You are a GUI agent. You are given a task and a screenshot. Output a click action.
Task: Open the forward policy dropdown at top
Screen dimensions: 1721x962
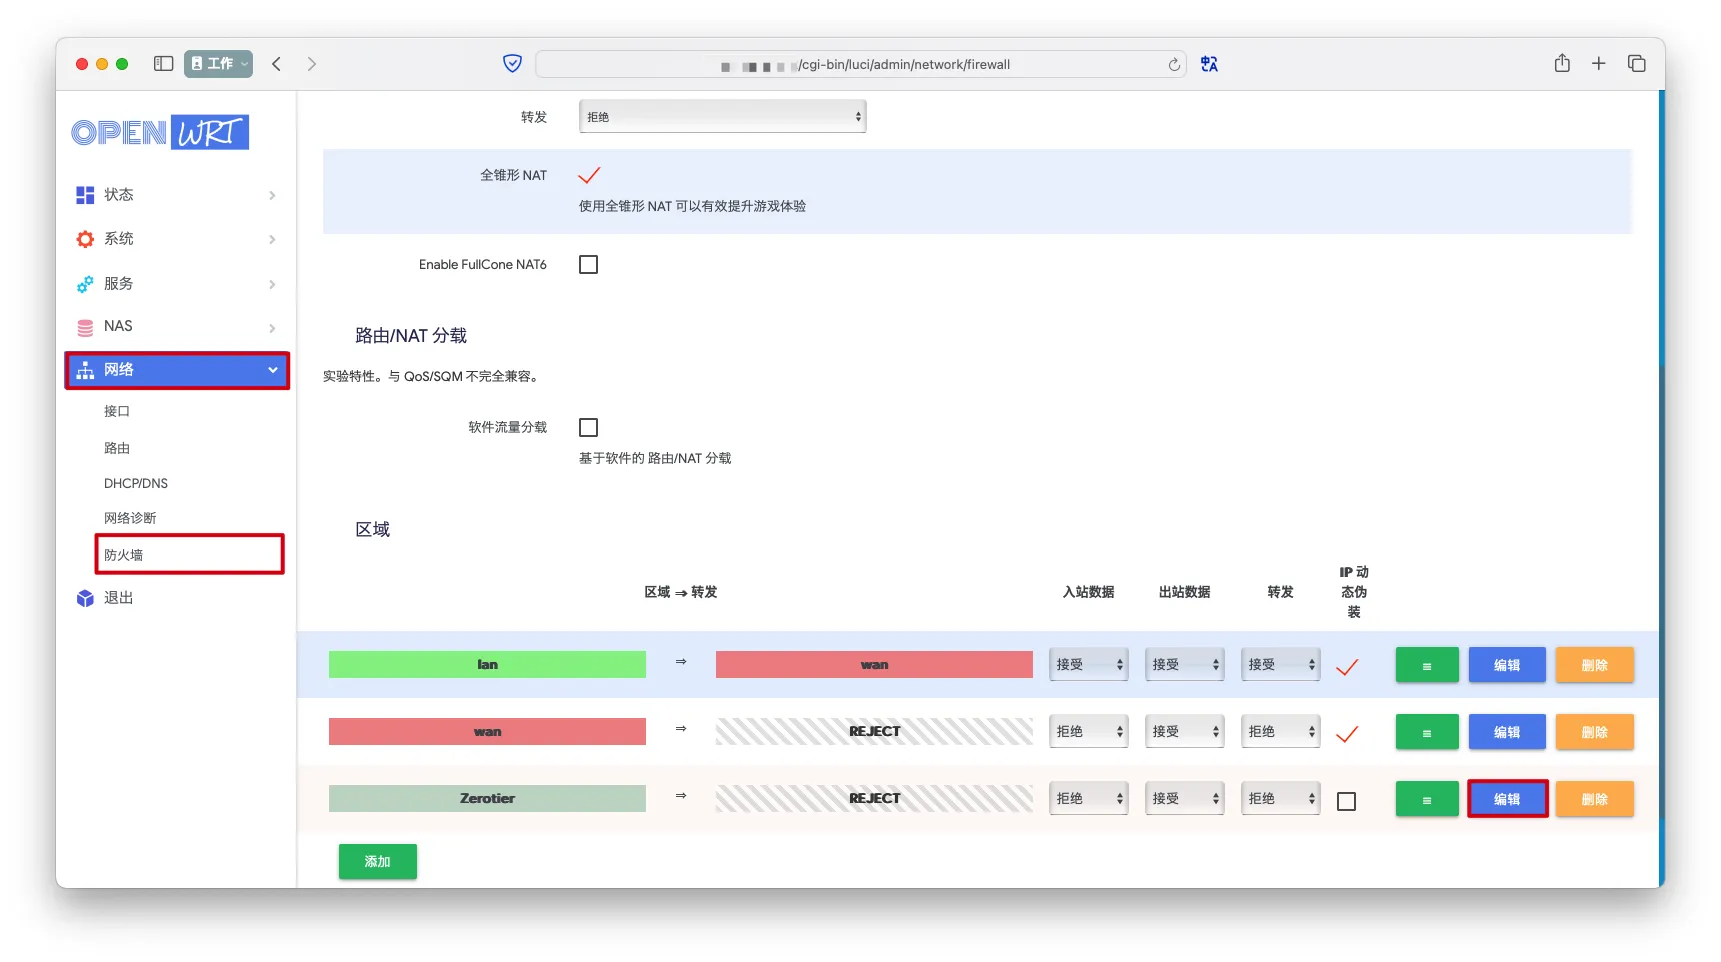[x=722, y=117]
